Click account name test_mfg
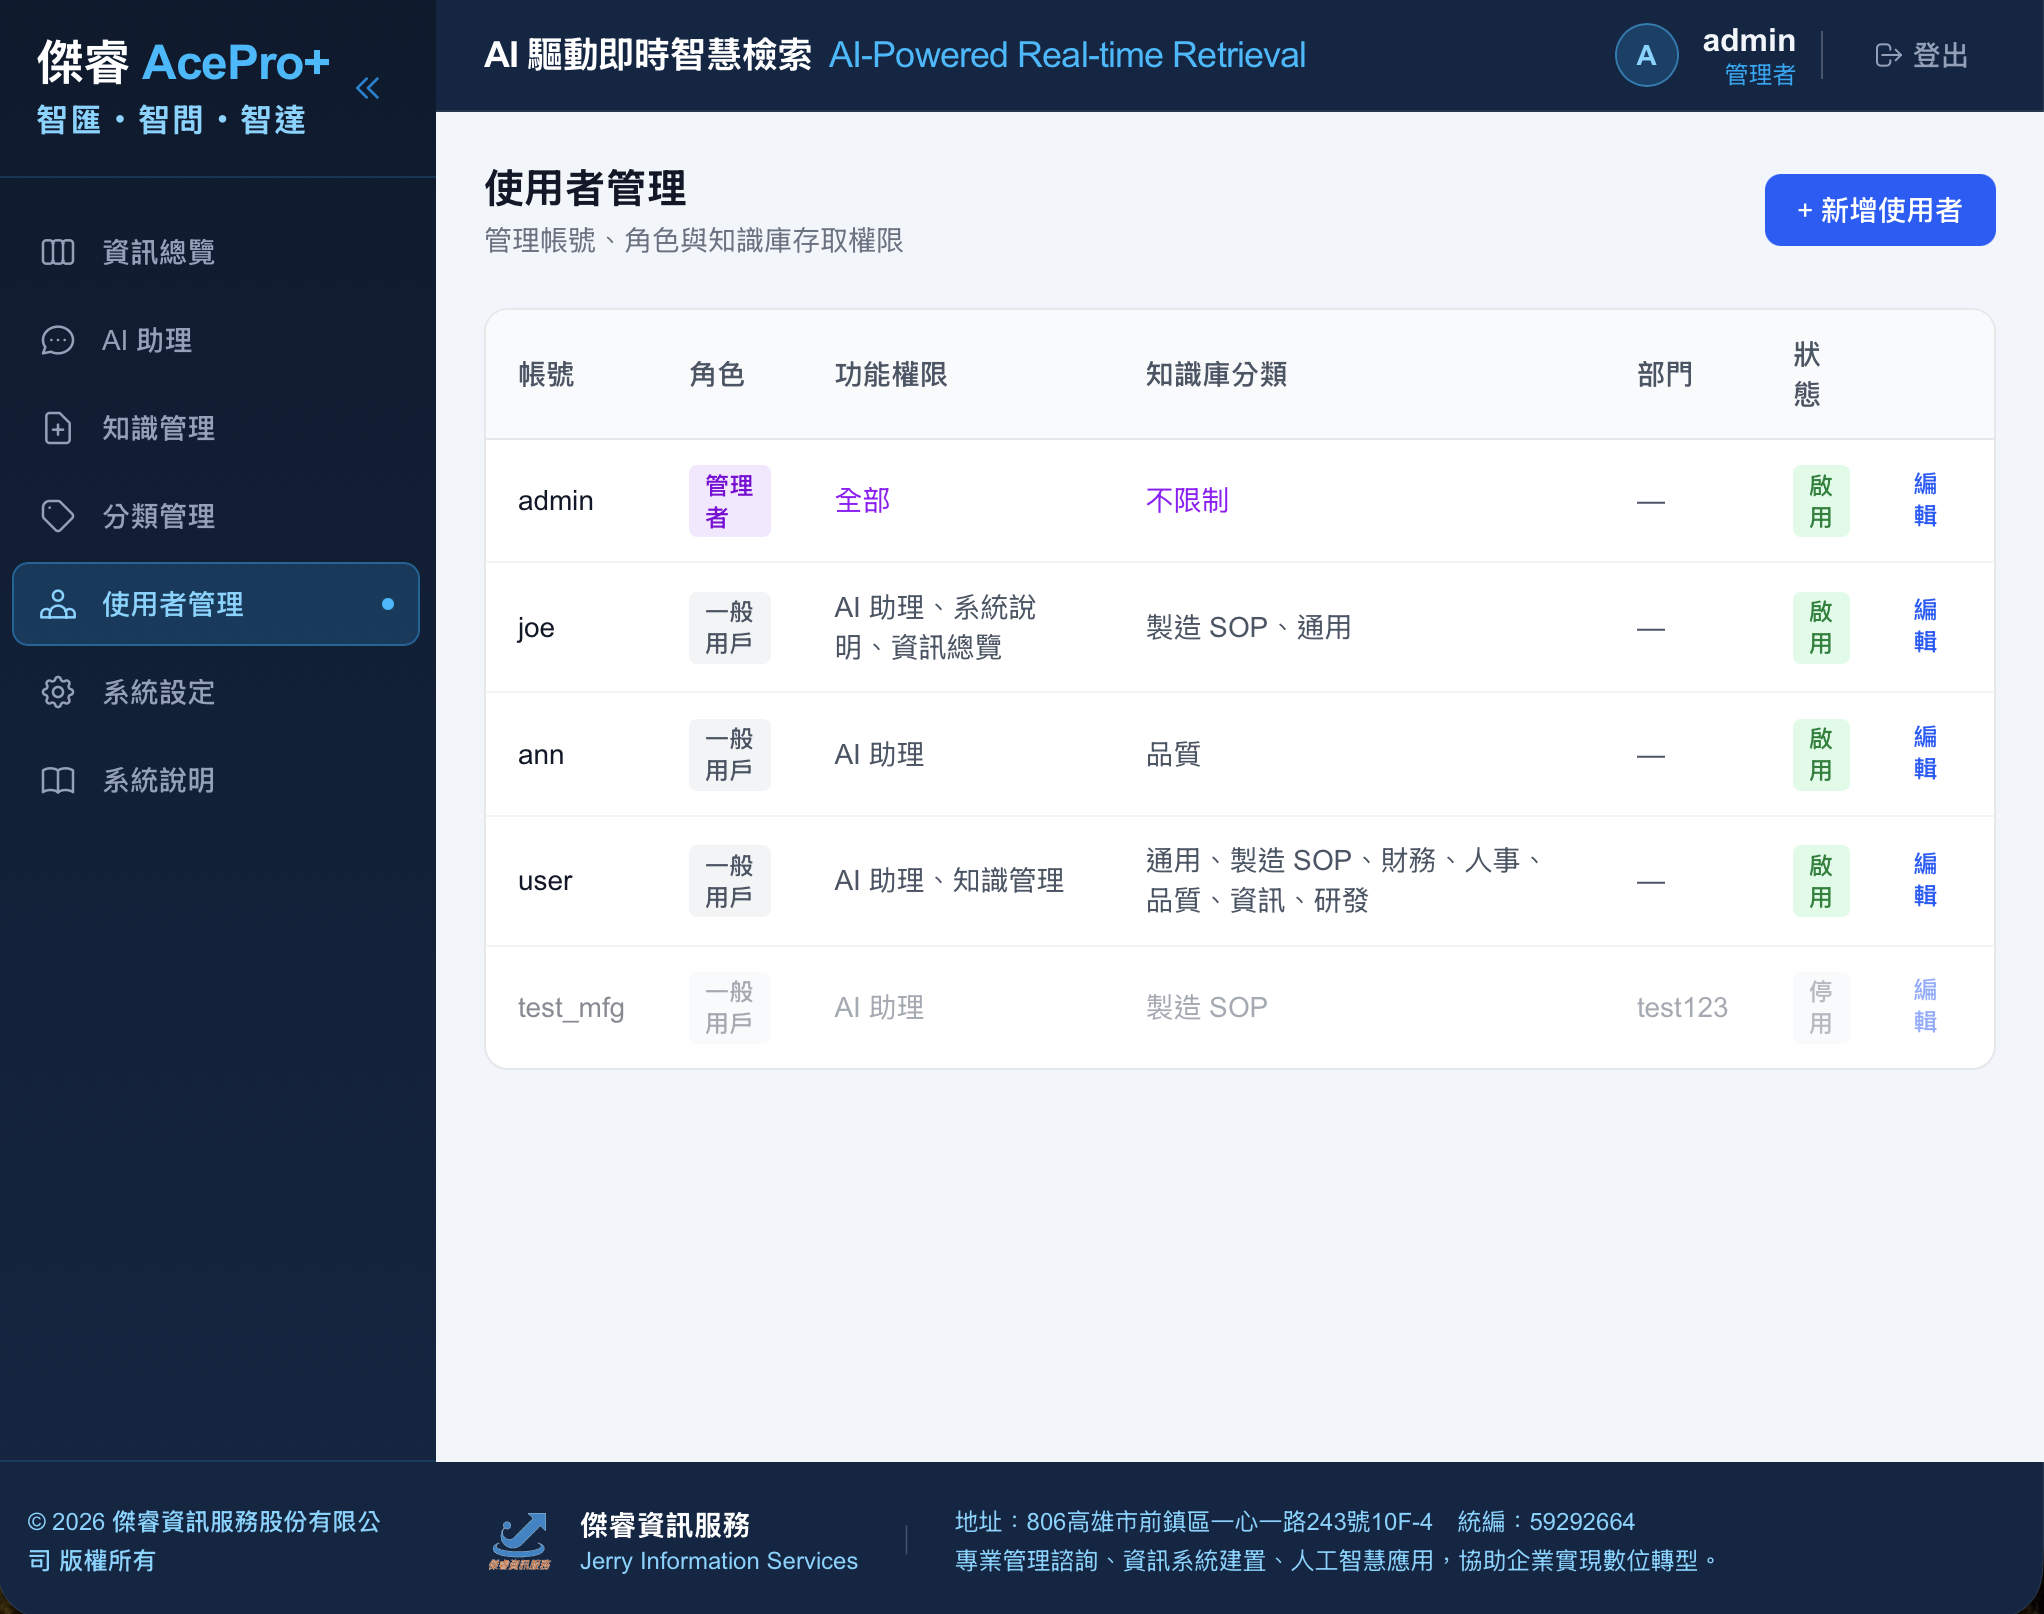2044x1614 pixels. tap(571, 1007)
